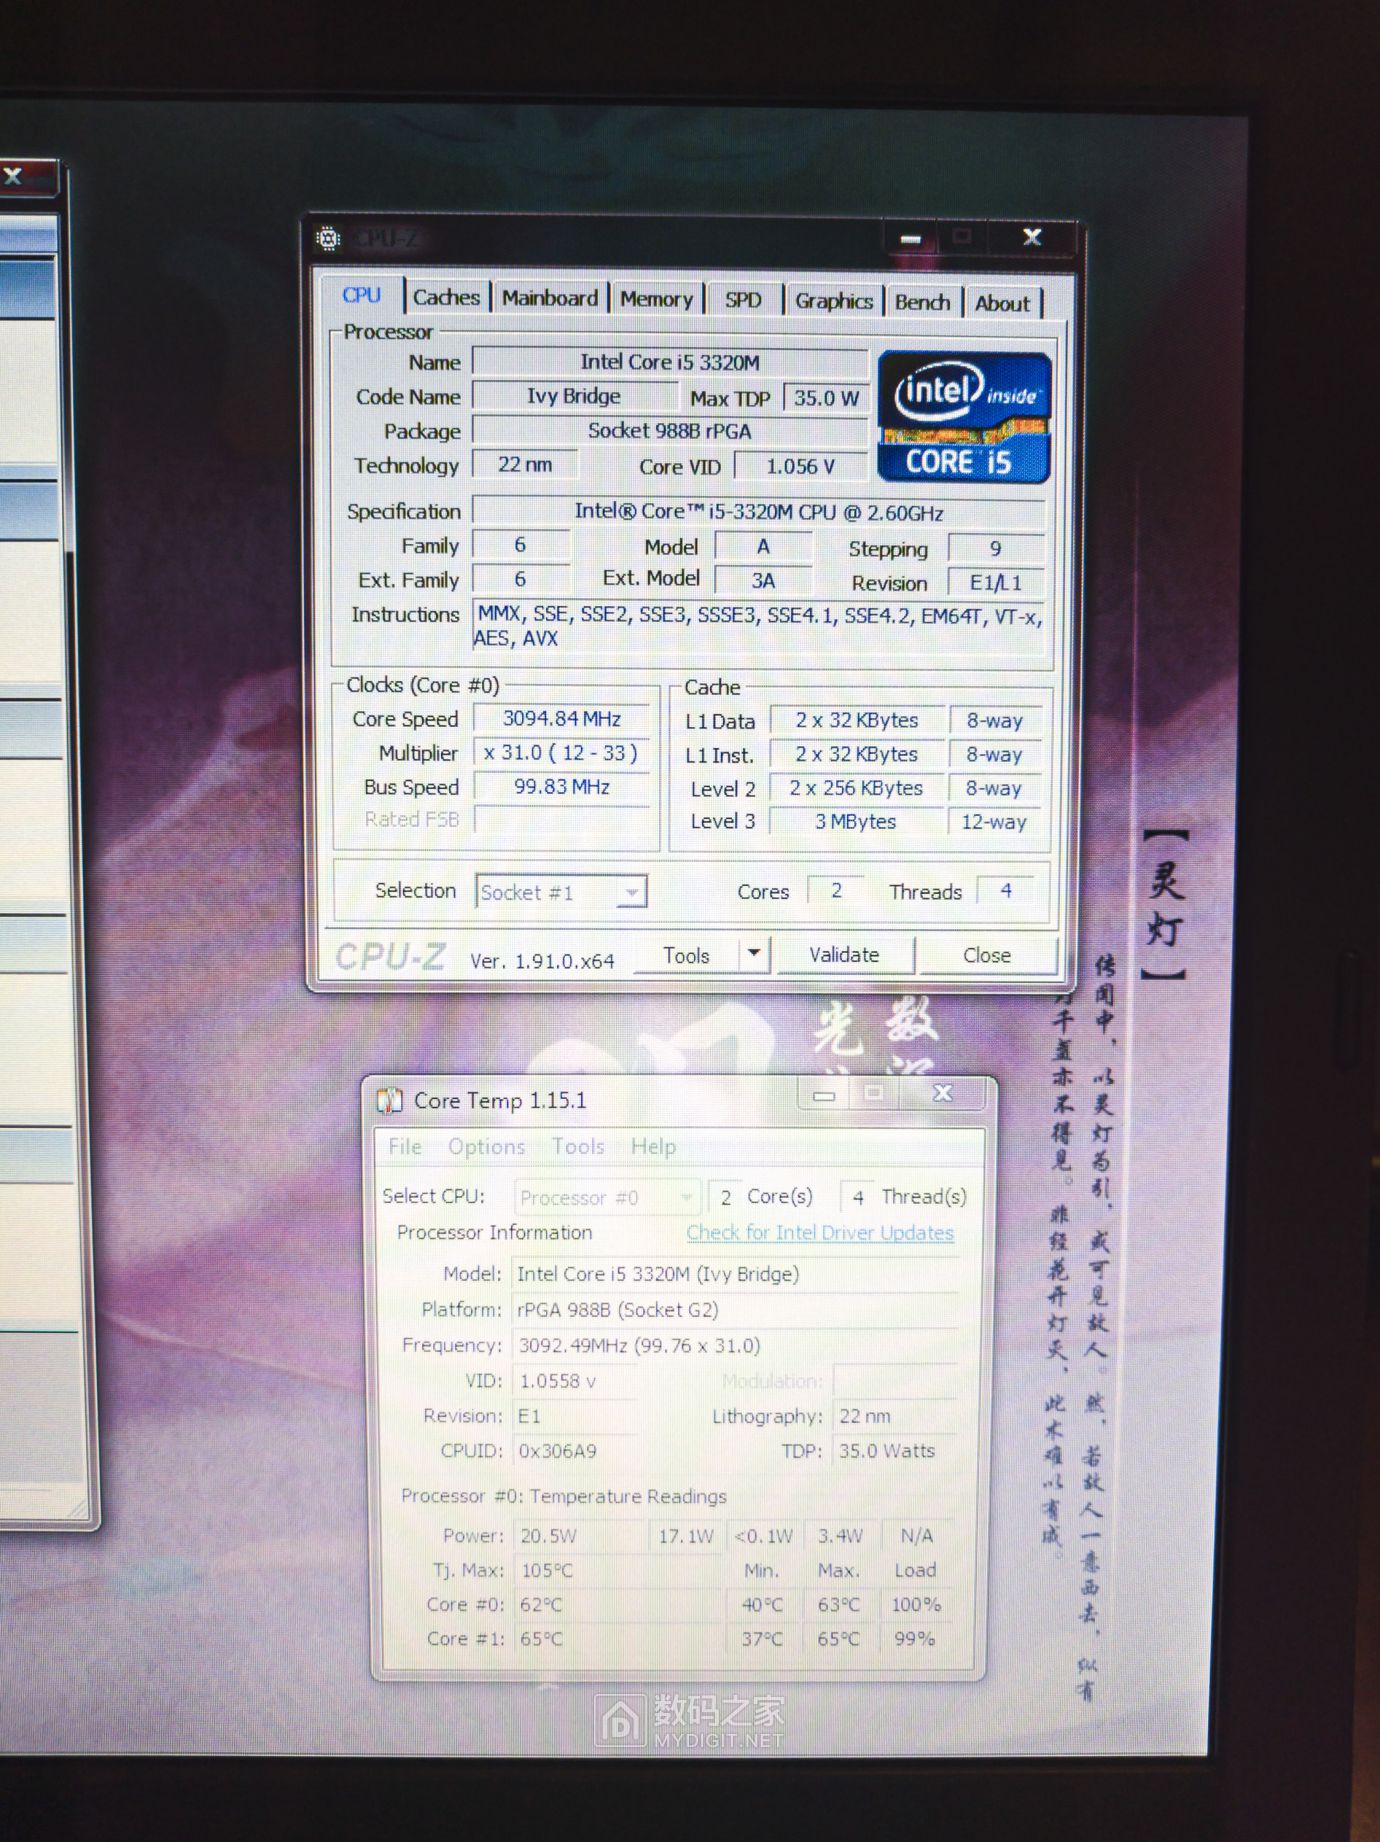1380x1842 pixels.
Task: Switch to the Graphics tab
Action: coord(834,301)
